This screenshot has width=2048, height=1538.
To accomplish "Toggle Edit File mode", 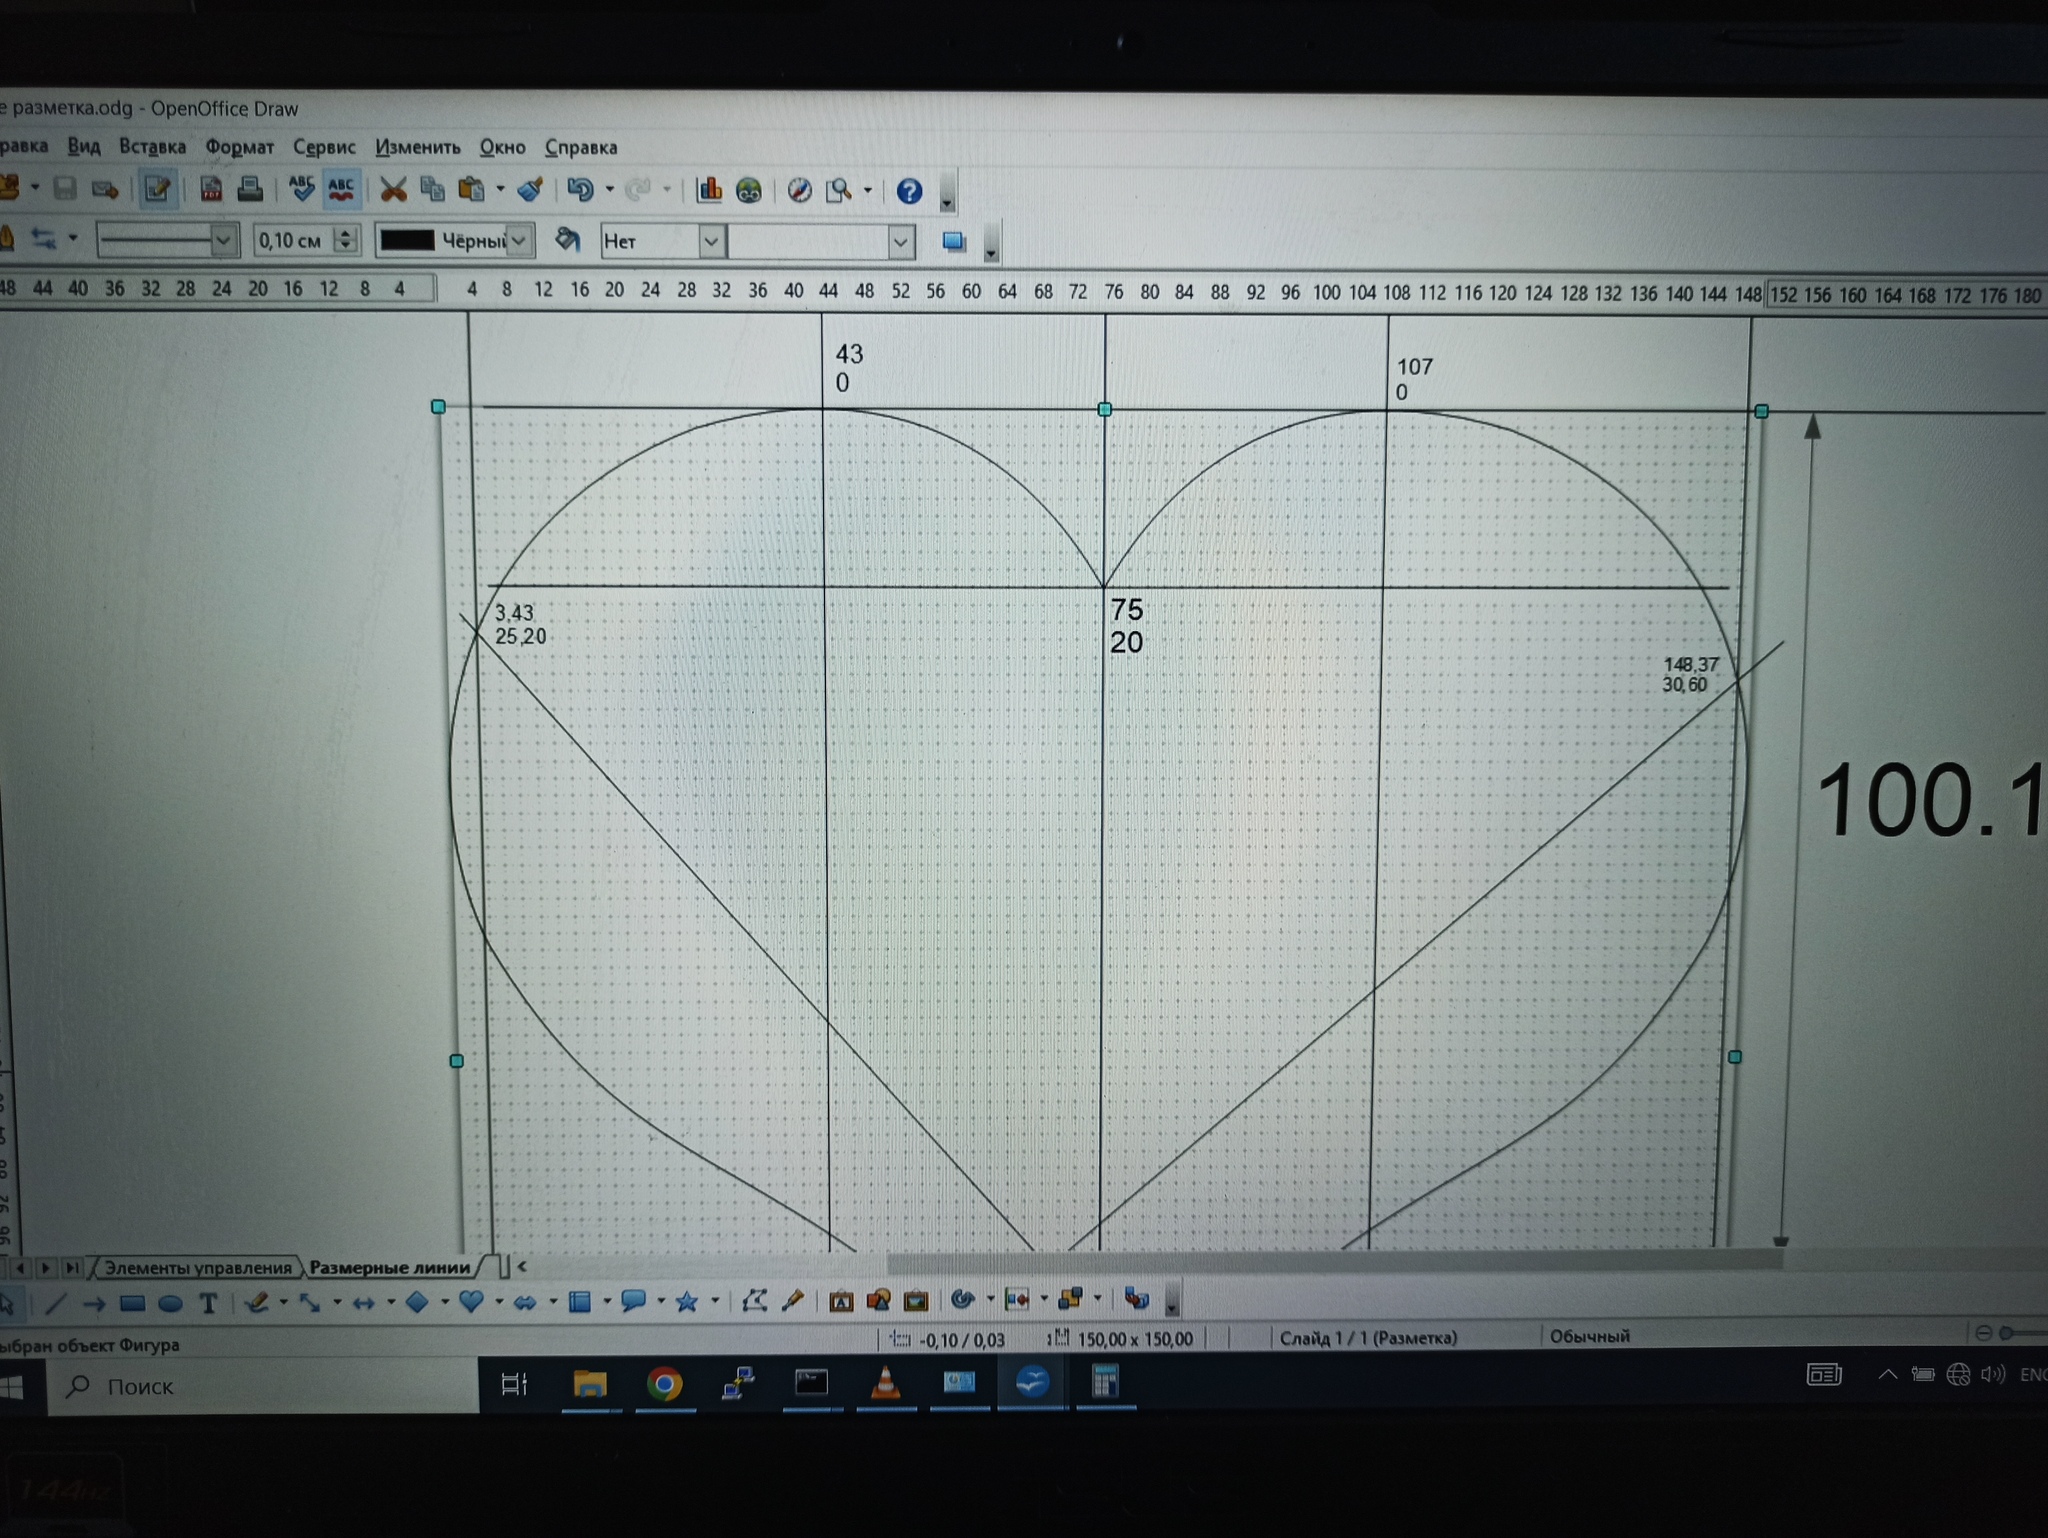I will (157, 188).
